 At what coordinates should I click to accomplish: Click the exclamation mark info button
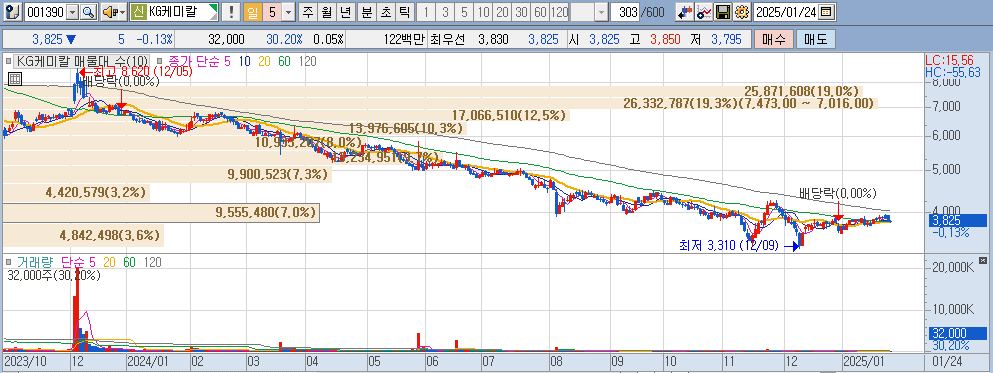click(232, 12)
